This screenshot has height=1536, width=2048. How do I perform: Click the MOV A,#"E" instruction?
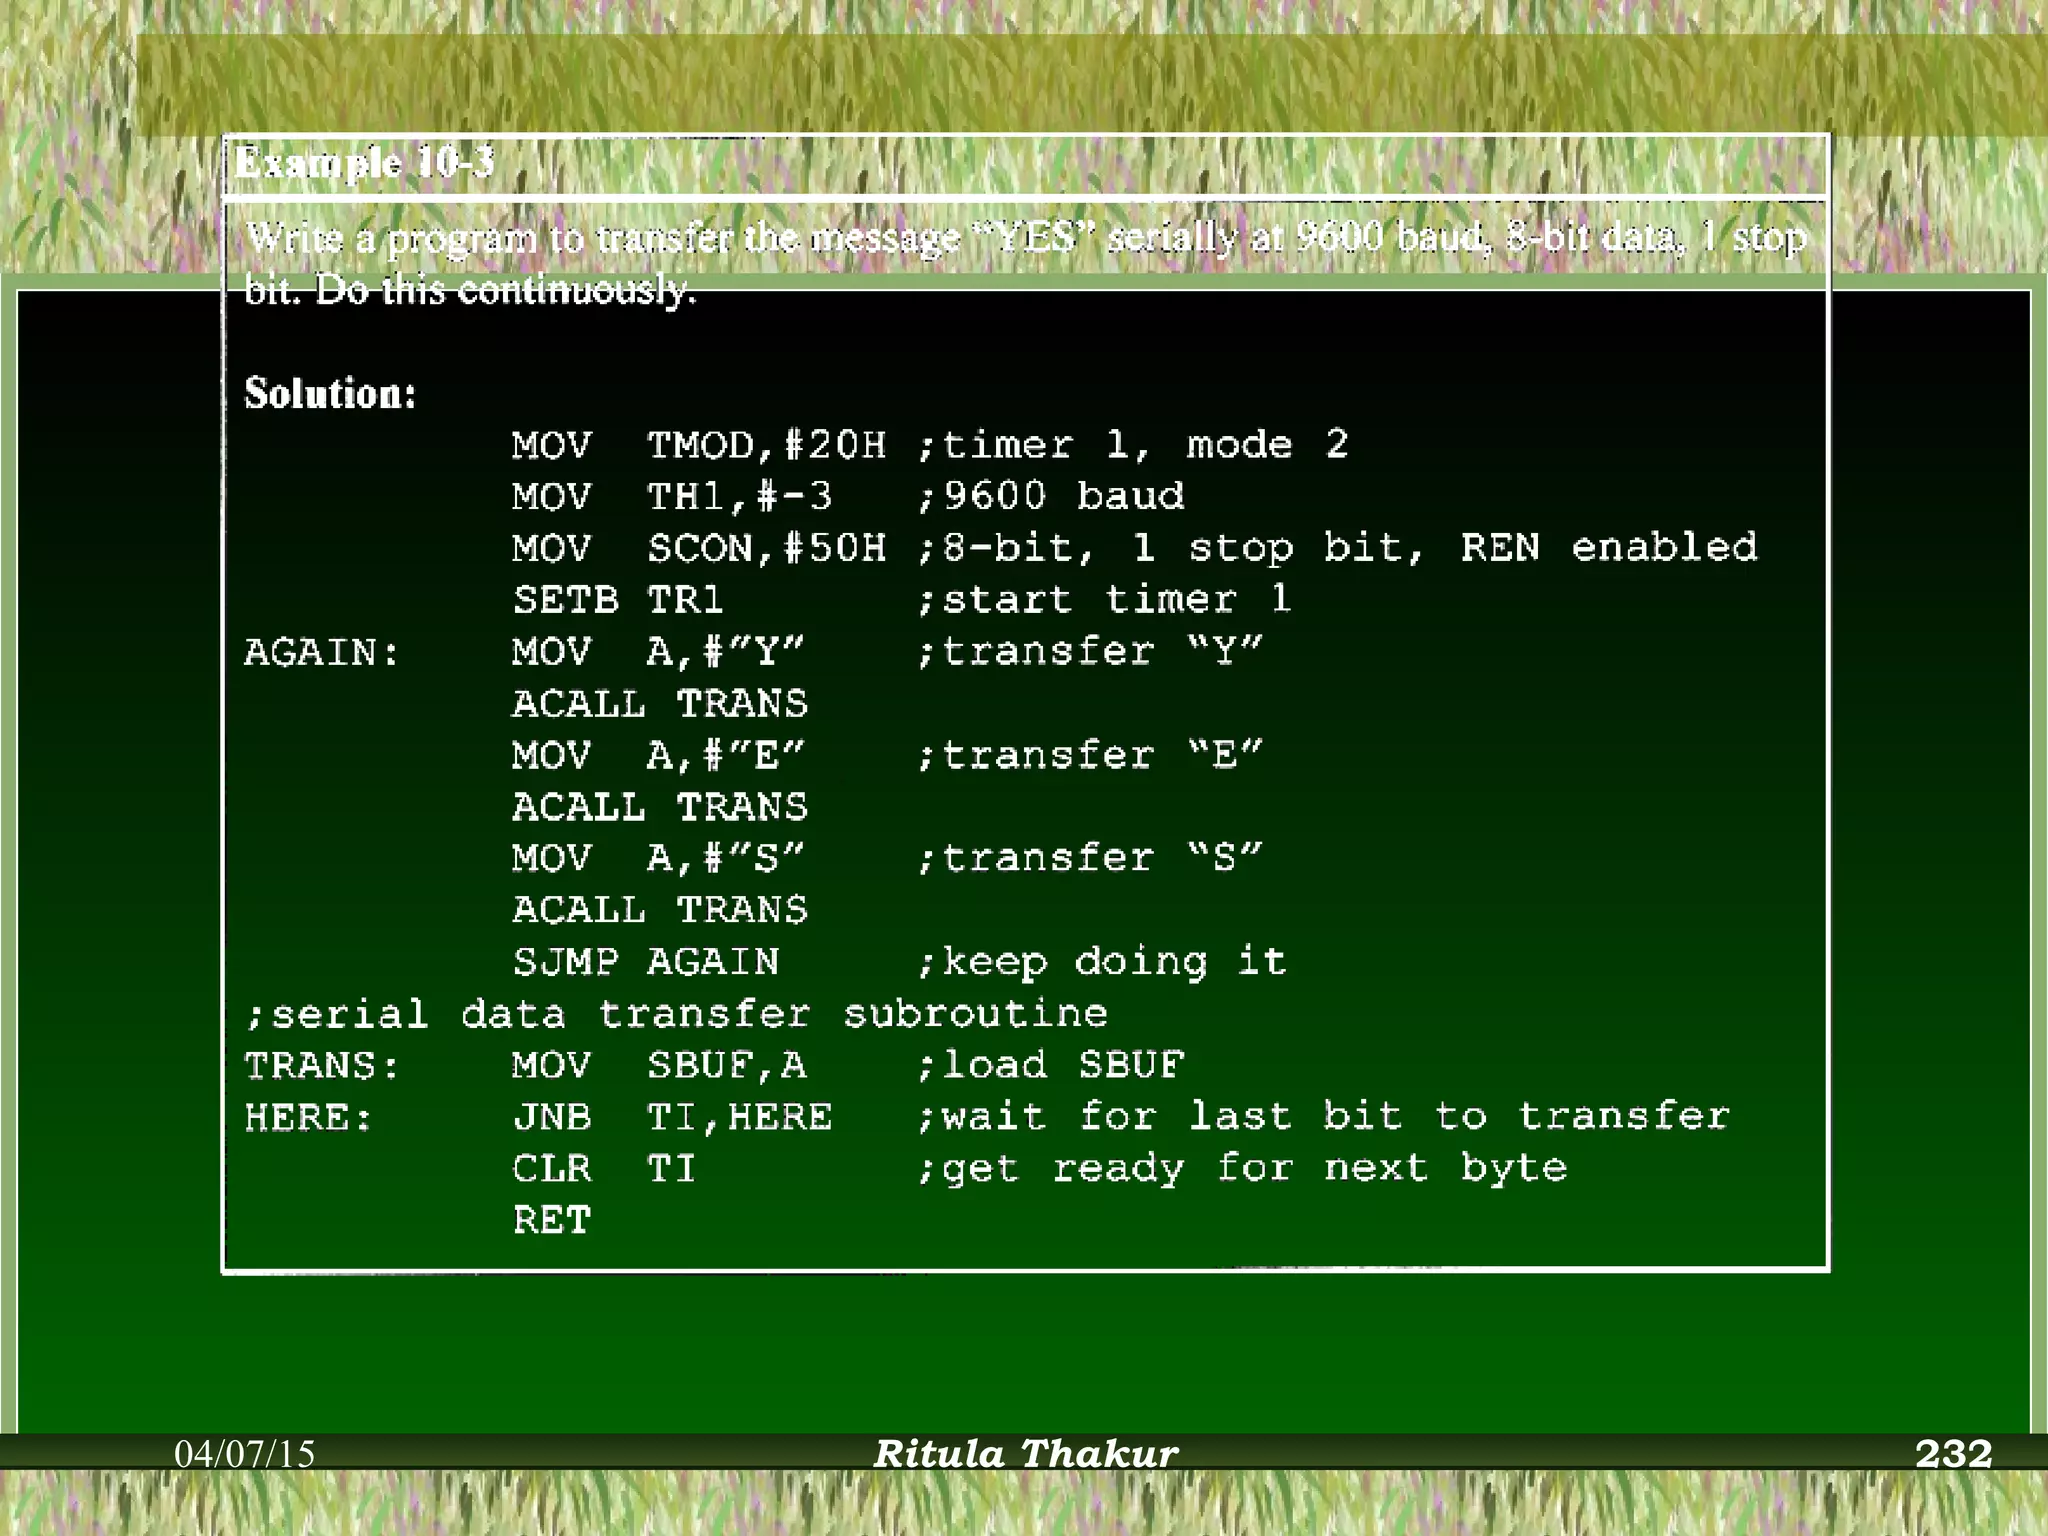658,755
